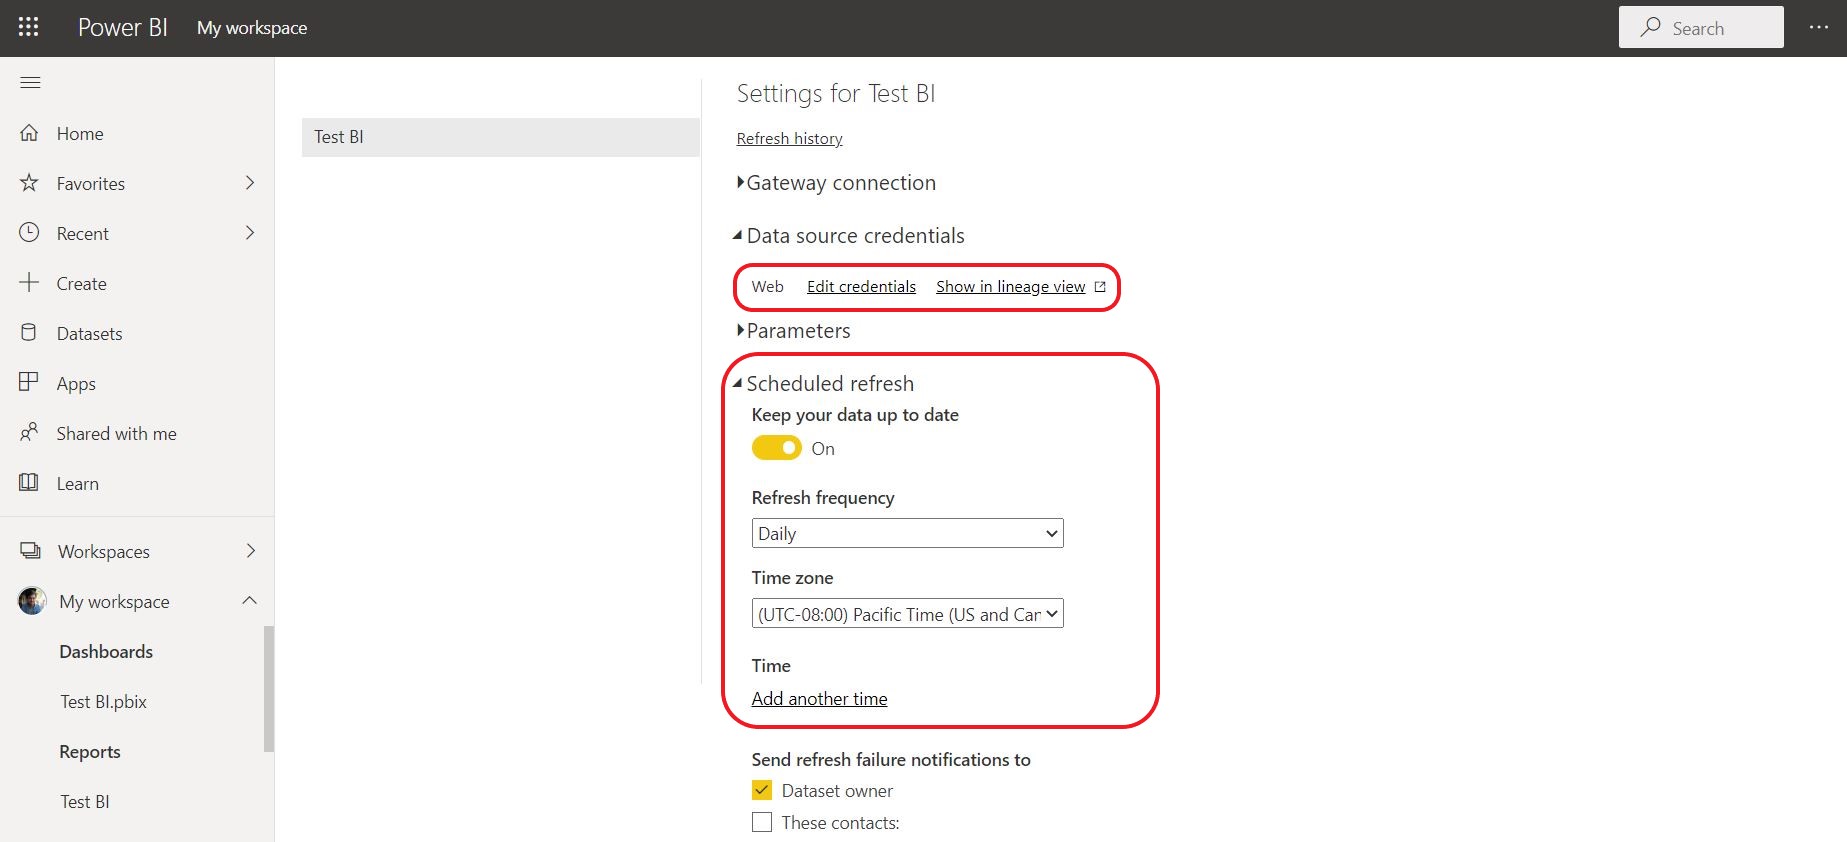This screenshot has width=1847, height=842.
Task: Click the Dashboards heading in sidebar
Action: [x=106, y=651]
